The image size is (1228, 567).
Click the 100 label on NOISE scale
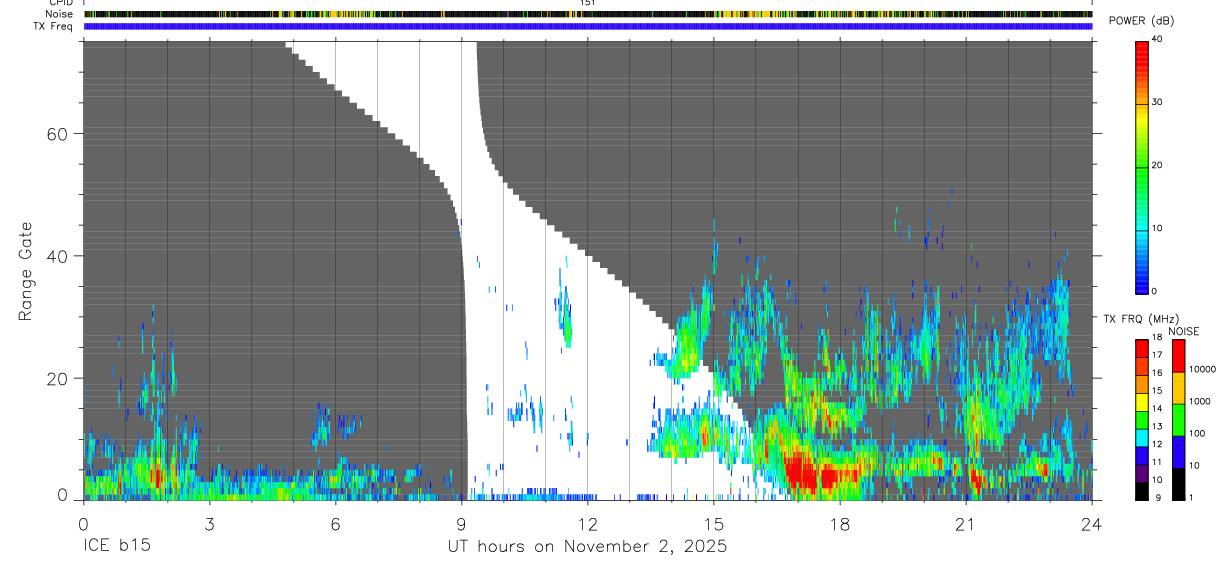1198,434
